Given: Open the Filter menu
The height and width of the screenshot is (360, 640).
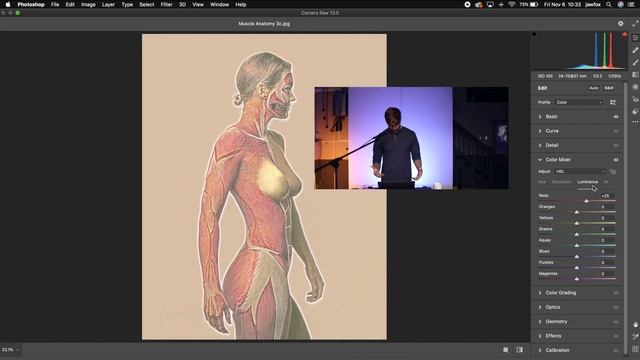Looking at the screenshot, I should [x=166, y=4].
